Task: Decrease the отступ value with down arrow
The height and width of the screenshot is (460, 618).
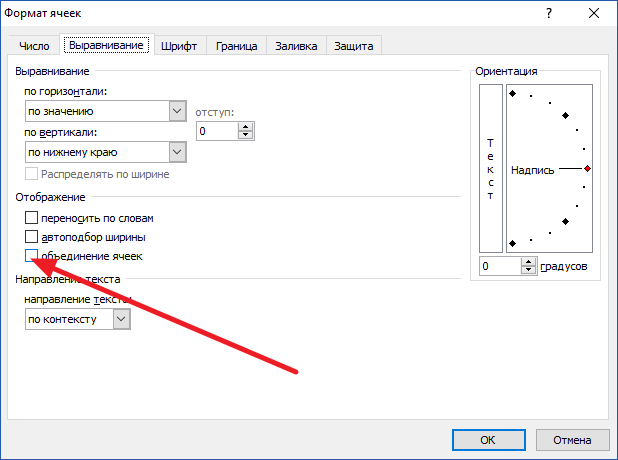Action: (246, 136)
